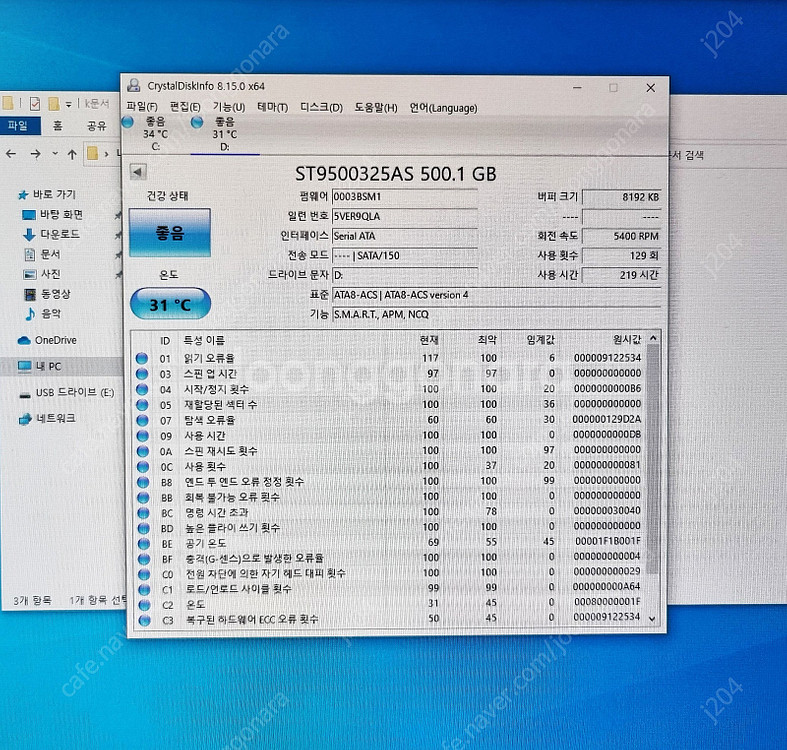Click the SMART list scroll down arrow
The height and width of the screenshot is (750, 787).
pos(652,619)
